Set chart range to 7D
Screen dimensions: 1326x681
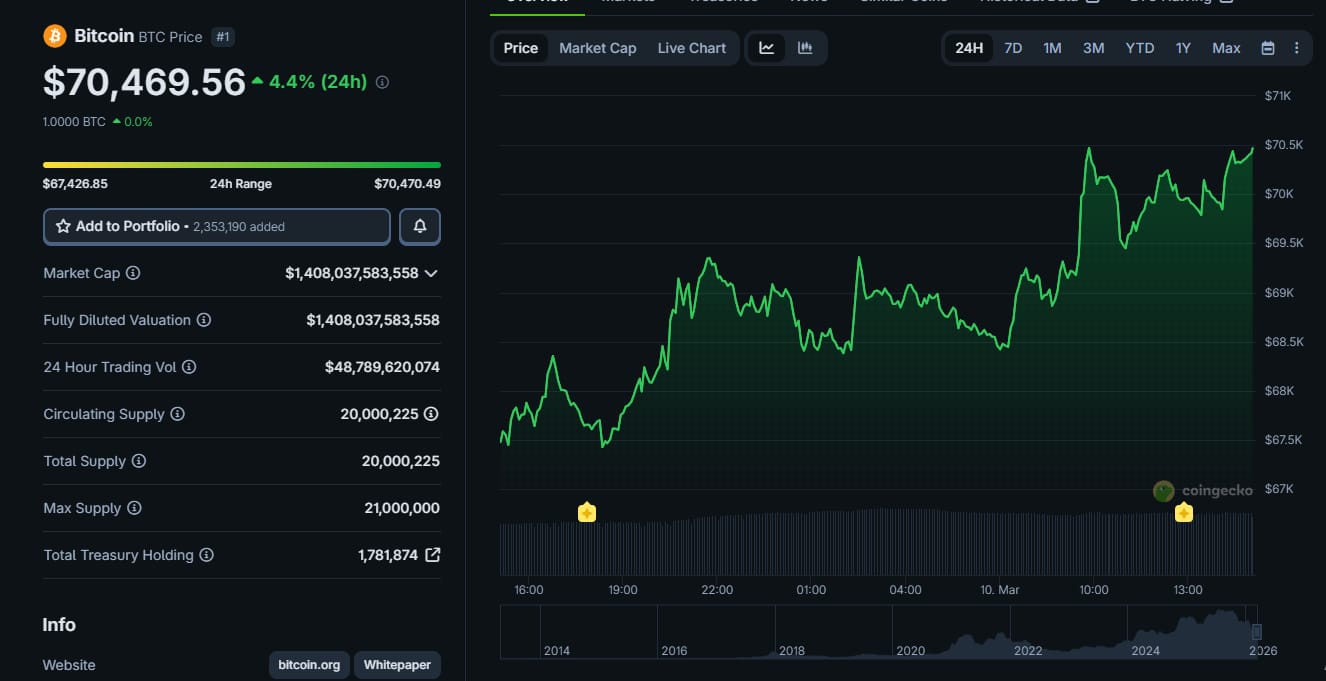click(x=1013, y=48)
